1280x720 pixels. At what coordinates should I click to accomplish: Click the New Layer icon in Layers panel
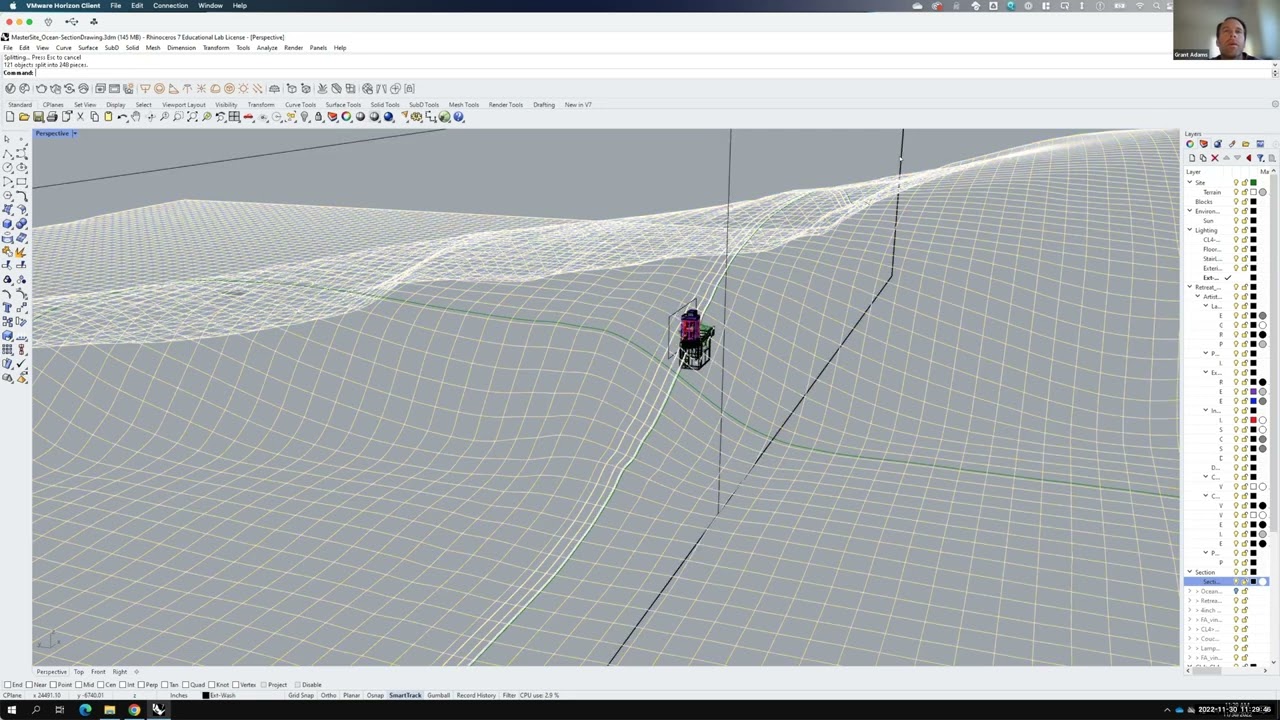1192,158
